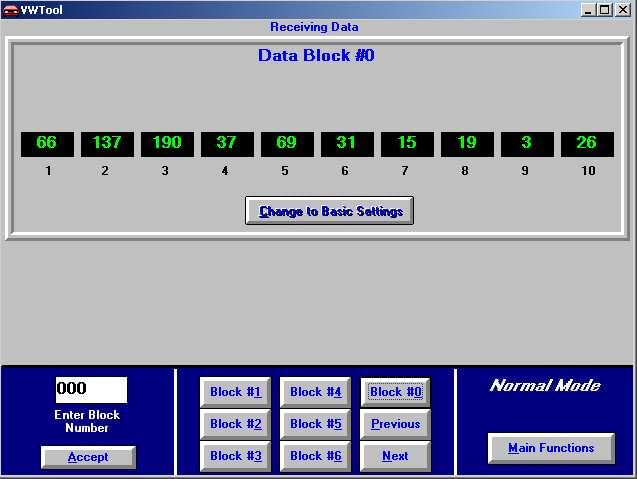Select the Block #1 button
Screen dimensions: 637x479
(235, 392)
